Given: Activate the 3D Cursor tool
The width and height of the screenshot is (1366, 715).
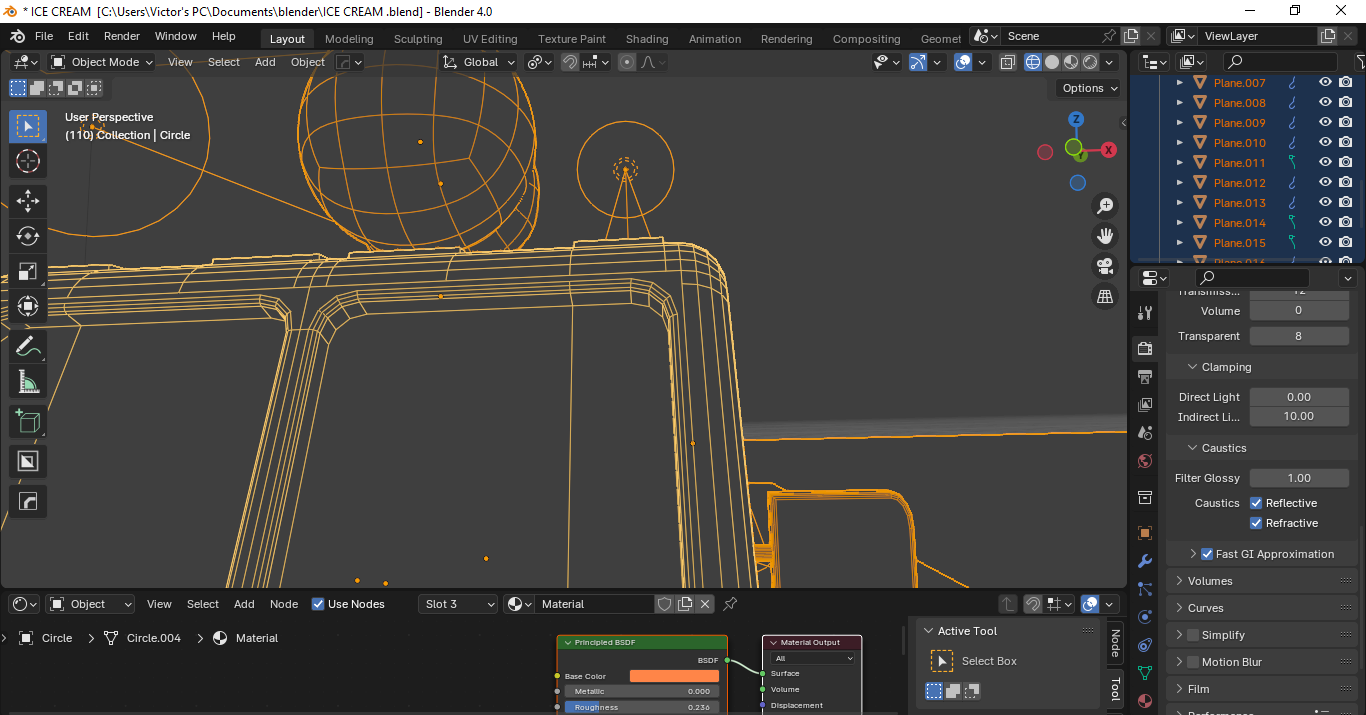Looking at the screenshot, I should (x=27, y=161).
